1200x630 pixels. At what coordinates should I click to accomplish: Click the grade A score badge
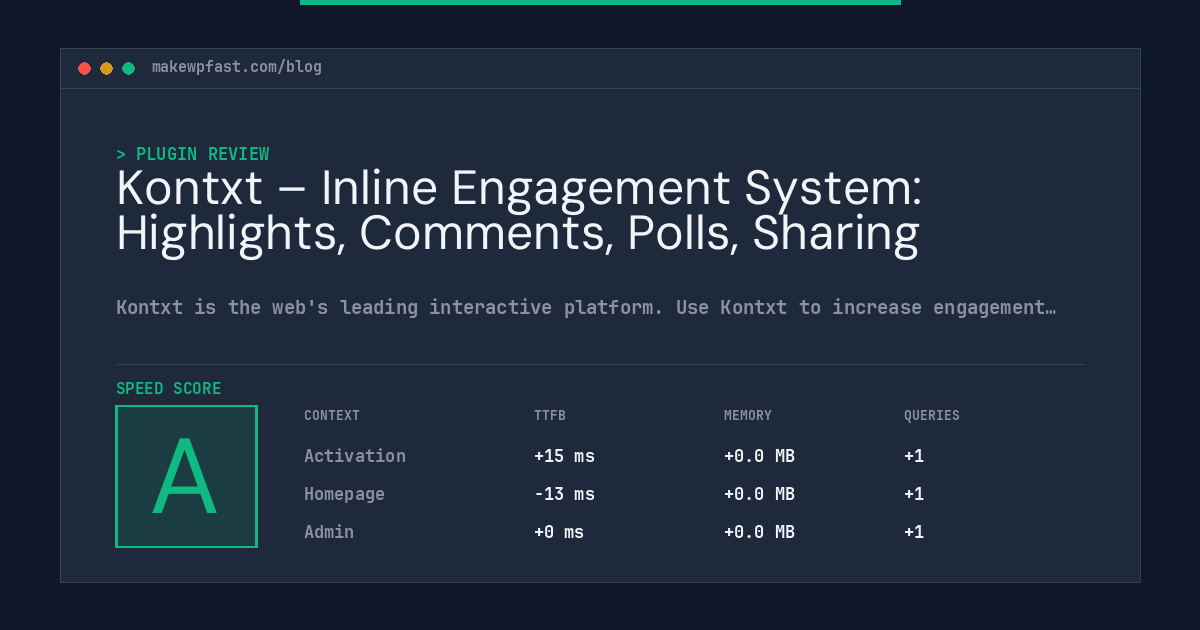tap(186, 476)
